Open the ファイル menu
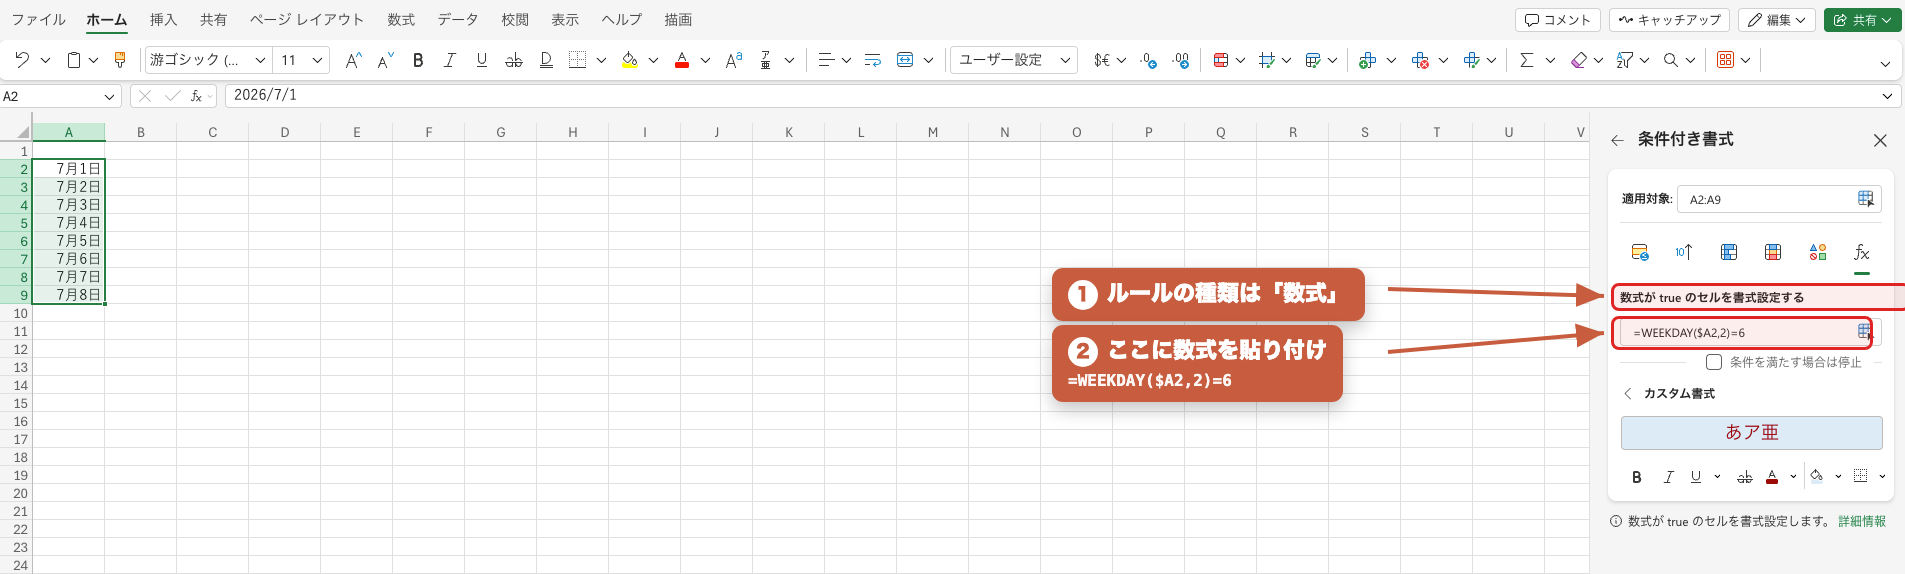Image resolution: width=1905 pixels, height=574 pixels. (38, 20)
